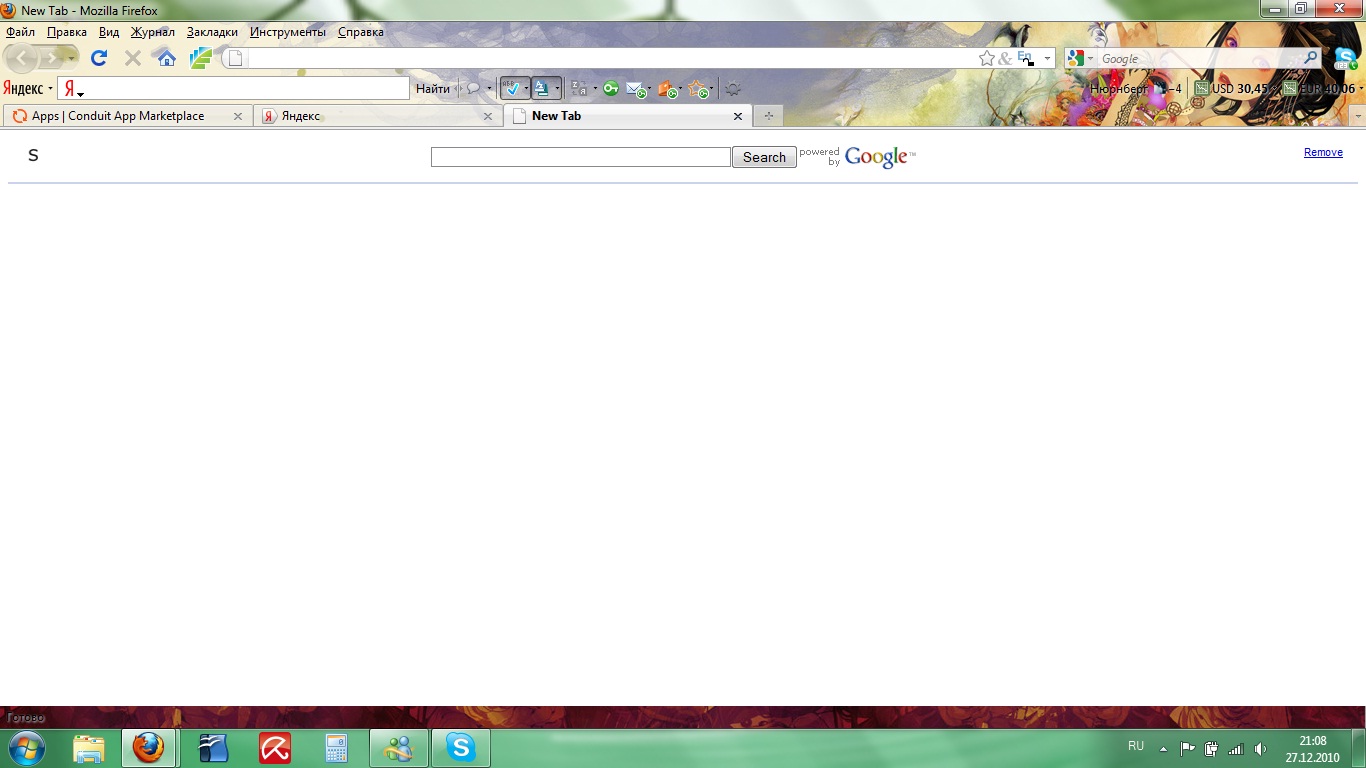The height and width of the screenshot is (768, 1366).
Task: Click the ampersand icon in the address bar
Action: pos(1005,59)
